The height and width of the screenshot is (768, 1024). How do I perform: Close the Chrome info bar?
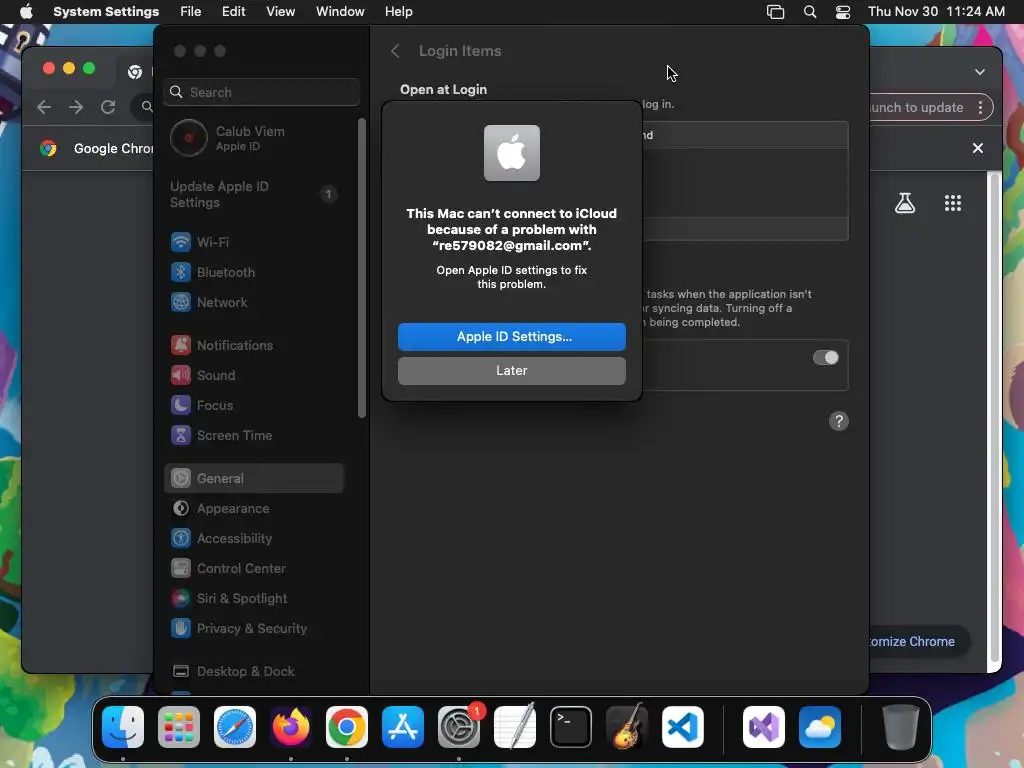978,148
